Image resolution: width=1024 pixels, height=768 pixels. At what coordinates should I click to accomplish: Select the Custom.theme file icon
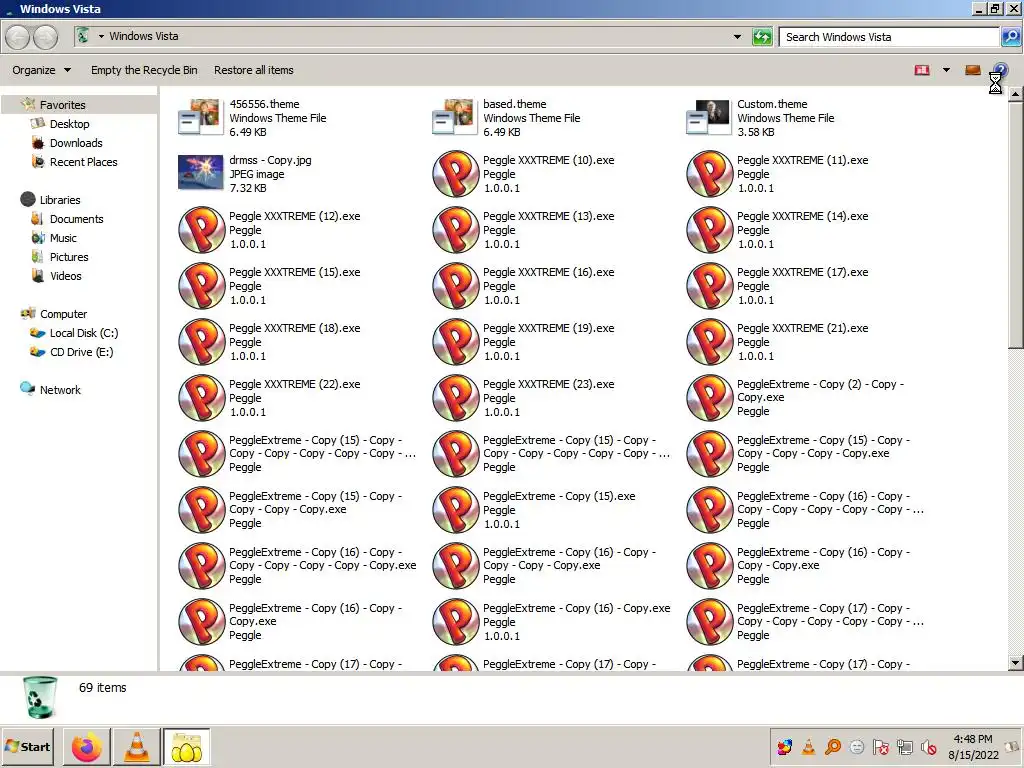(x=709, y=118)
